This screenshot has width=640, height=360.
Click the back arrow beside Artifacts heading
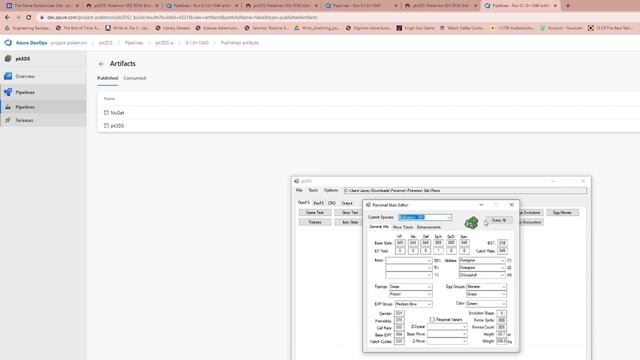(101, 64)
